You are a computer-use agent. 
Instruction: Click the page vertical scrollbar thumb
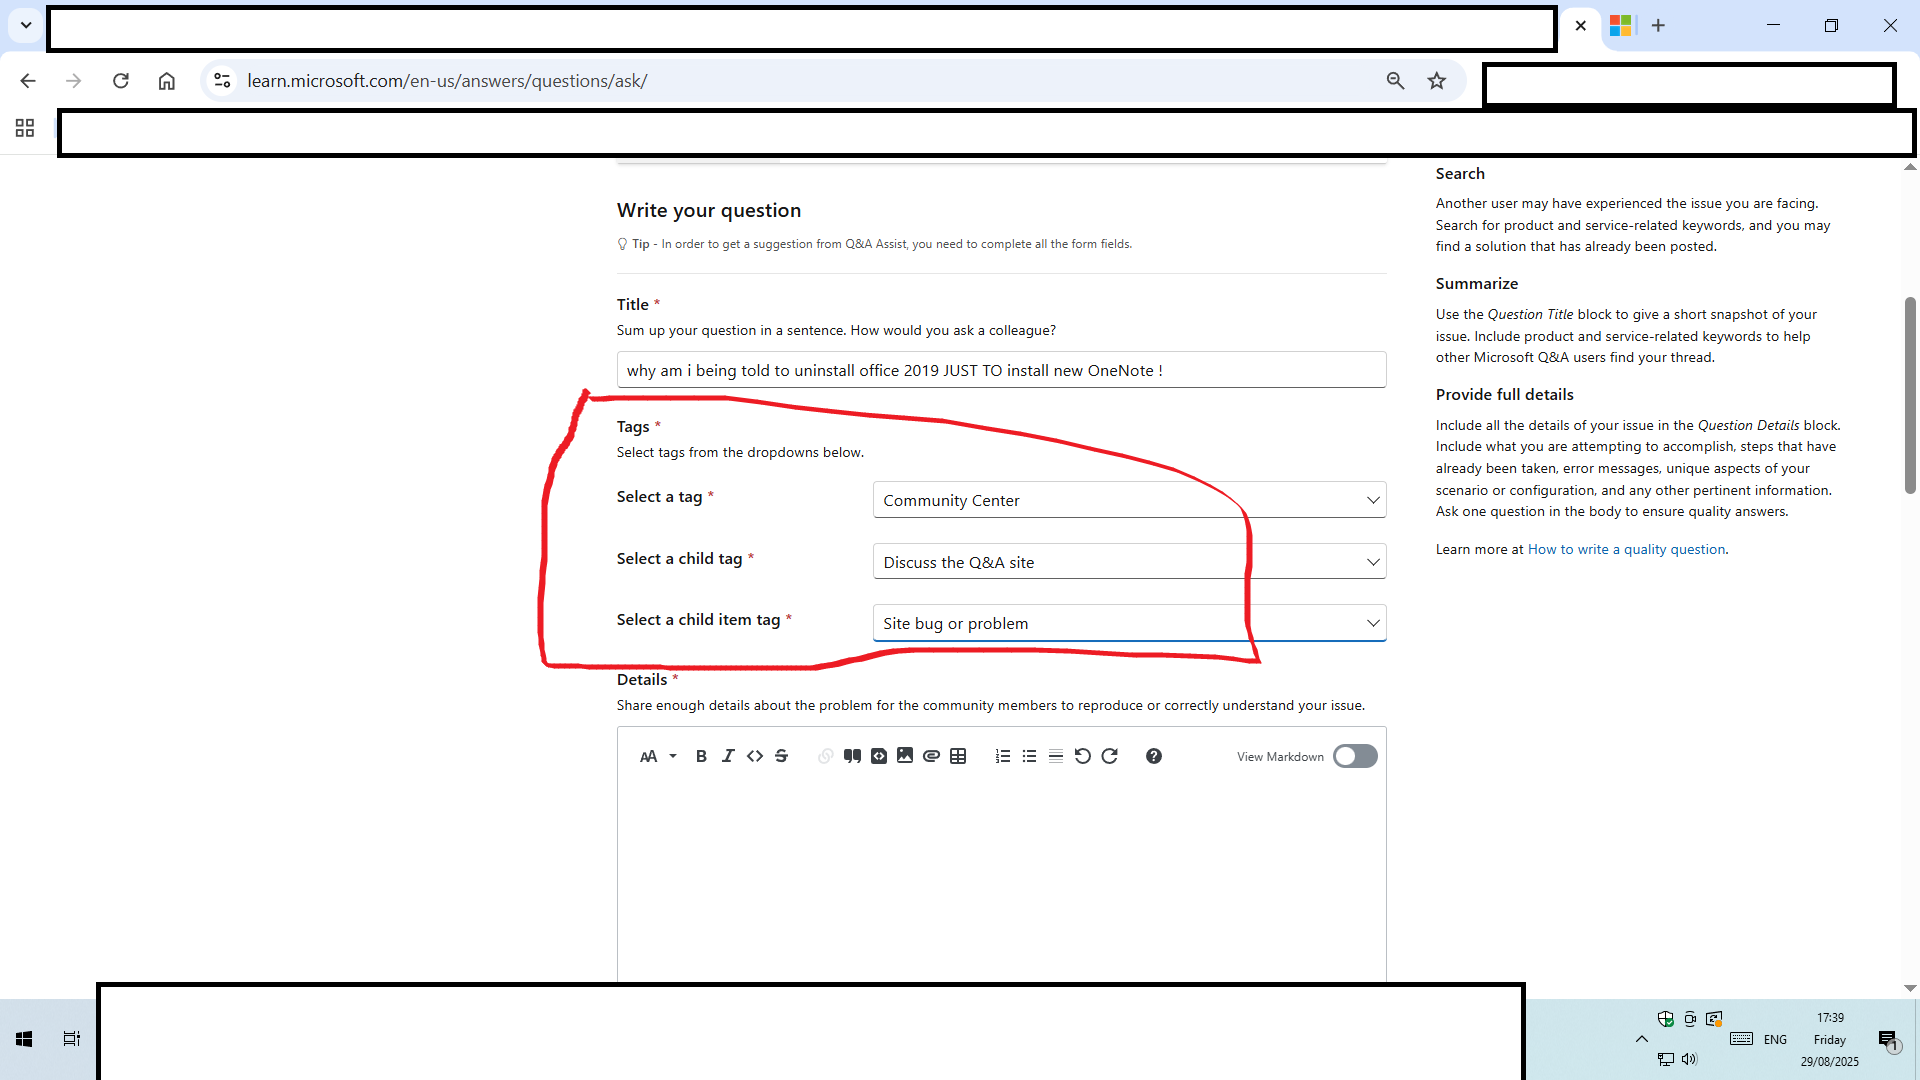point(1910,394)
